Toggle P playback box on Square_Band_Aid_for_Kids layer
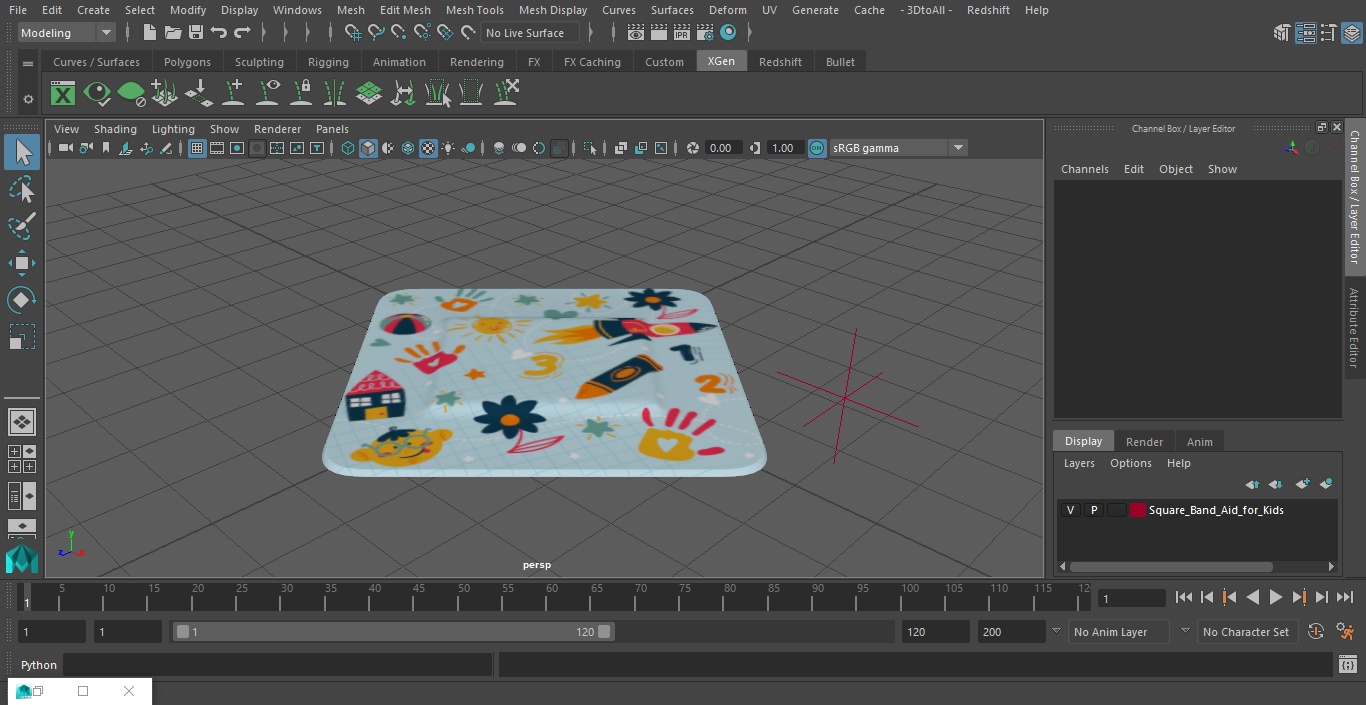The image size is (1366, 705). 1094,510
